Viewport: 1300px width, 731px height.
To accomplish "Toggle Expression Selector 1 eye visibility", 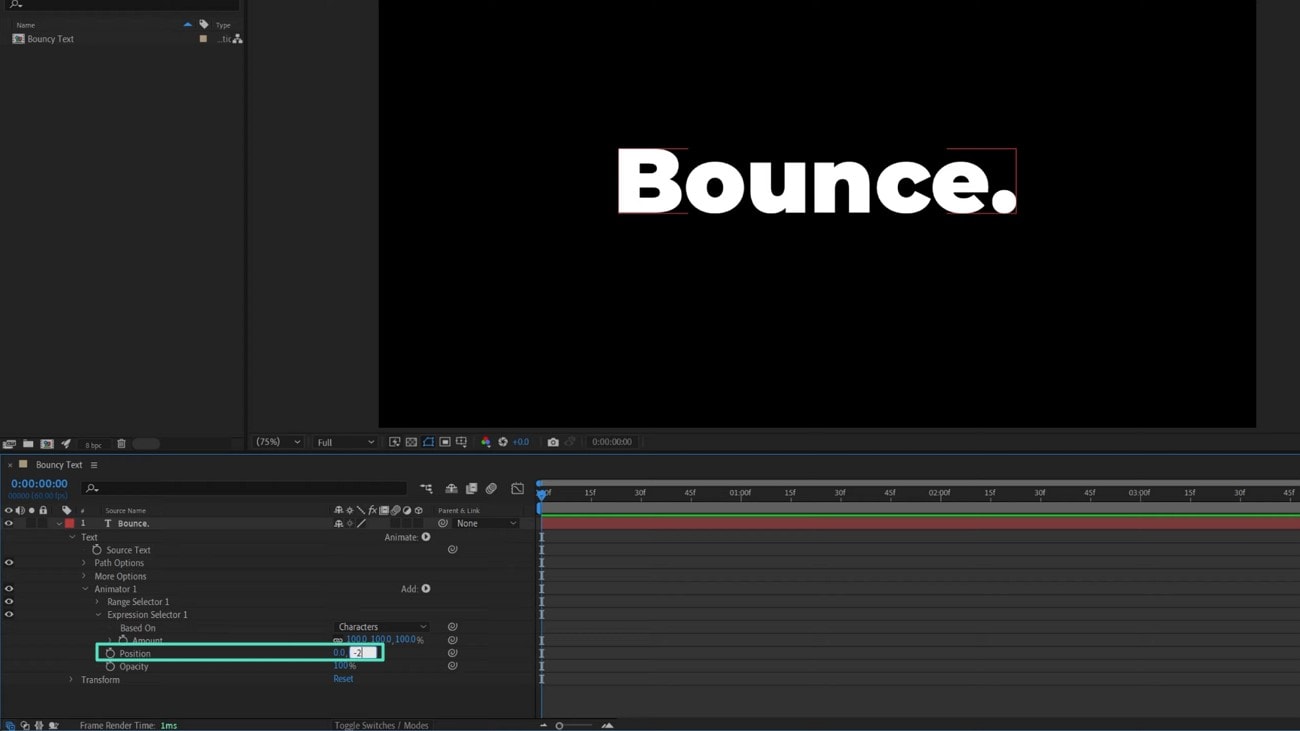I will [x=9, y=615].
